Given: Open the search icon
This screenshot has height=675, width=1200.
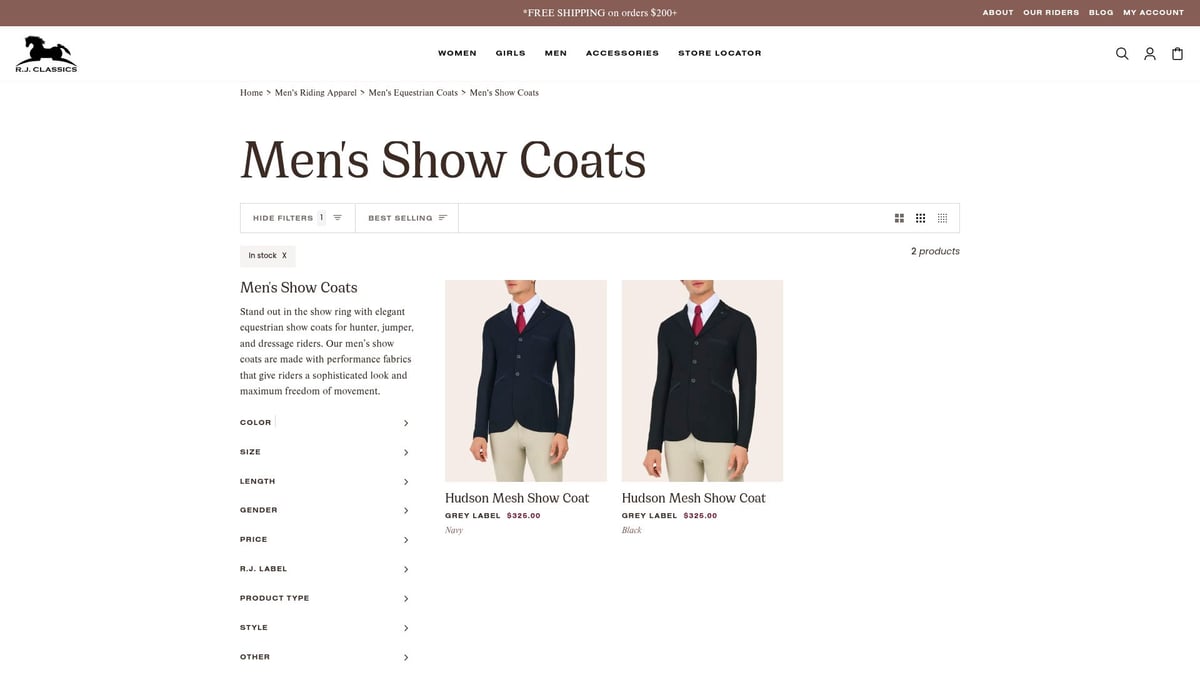Looking at the screenshot, I should click(x=1122, y=53).
